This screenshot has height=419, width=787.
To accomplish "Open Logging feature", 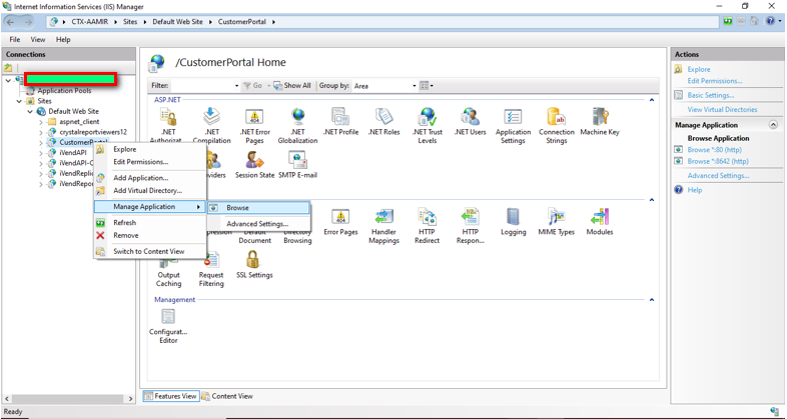I will coord(513,222).
